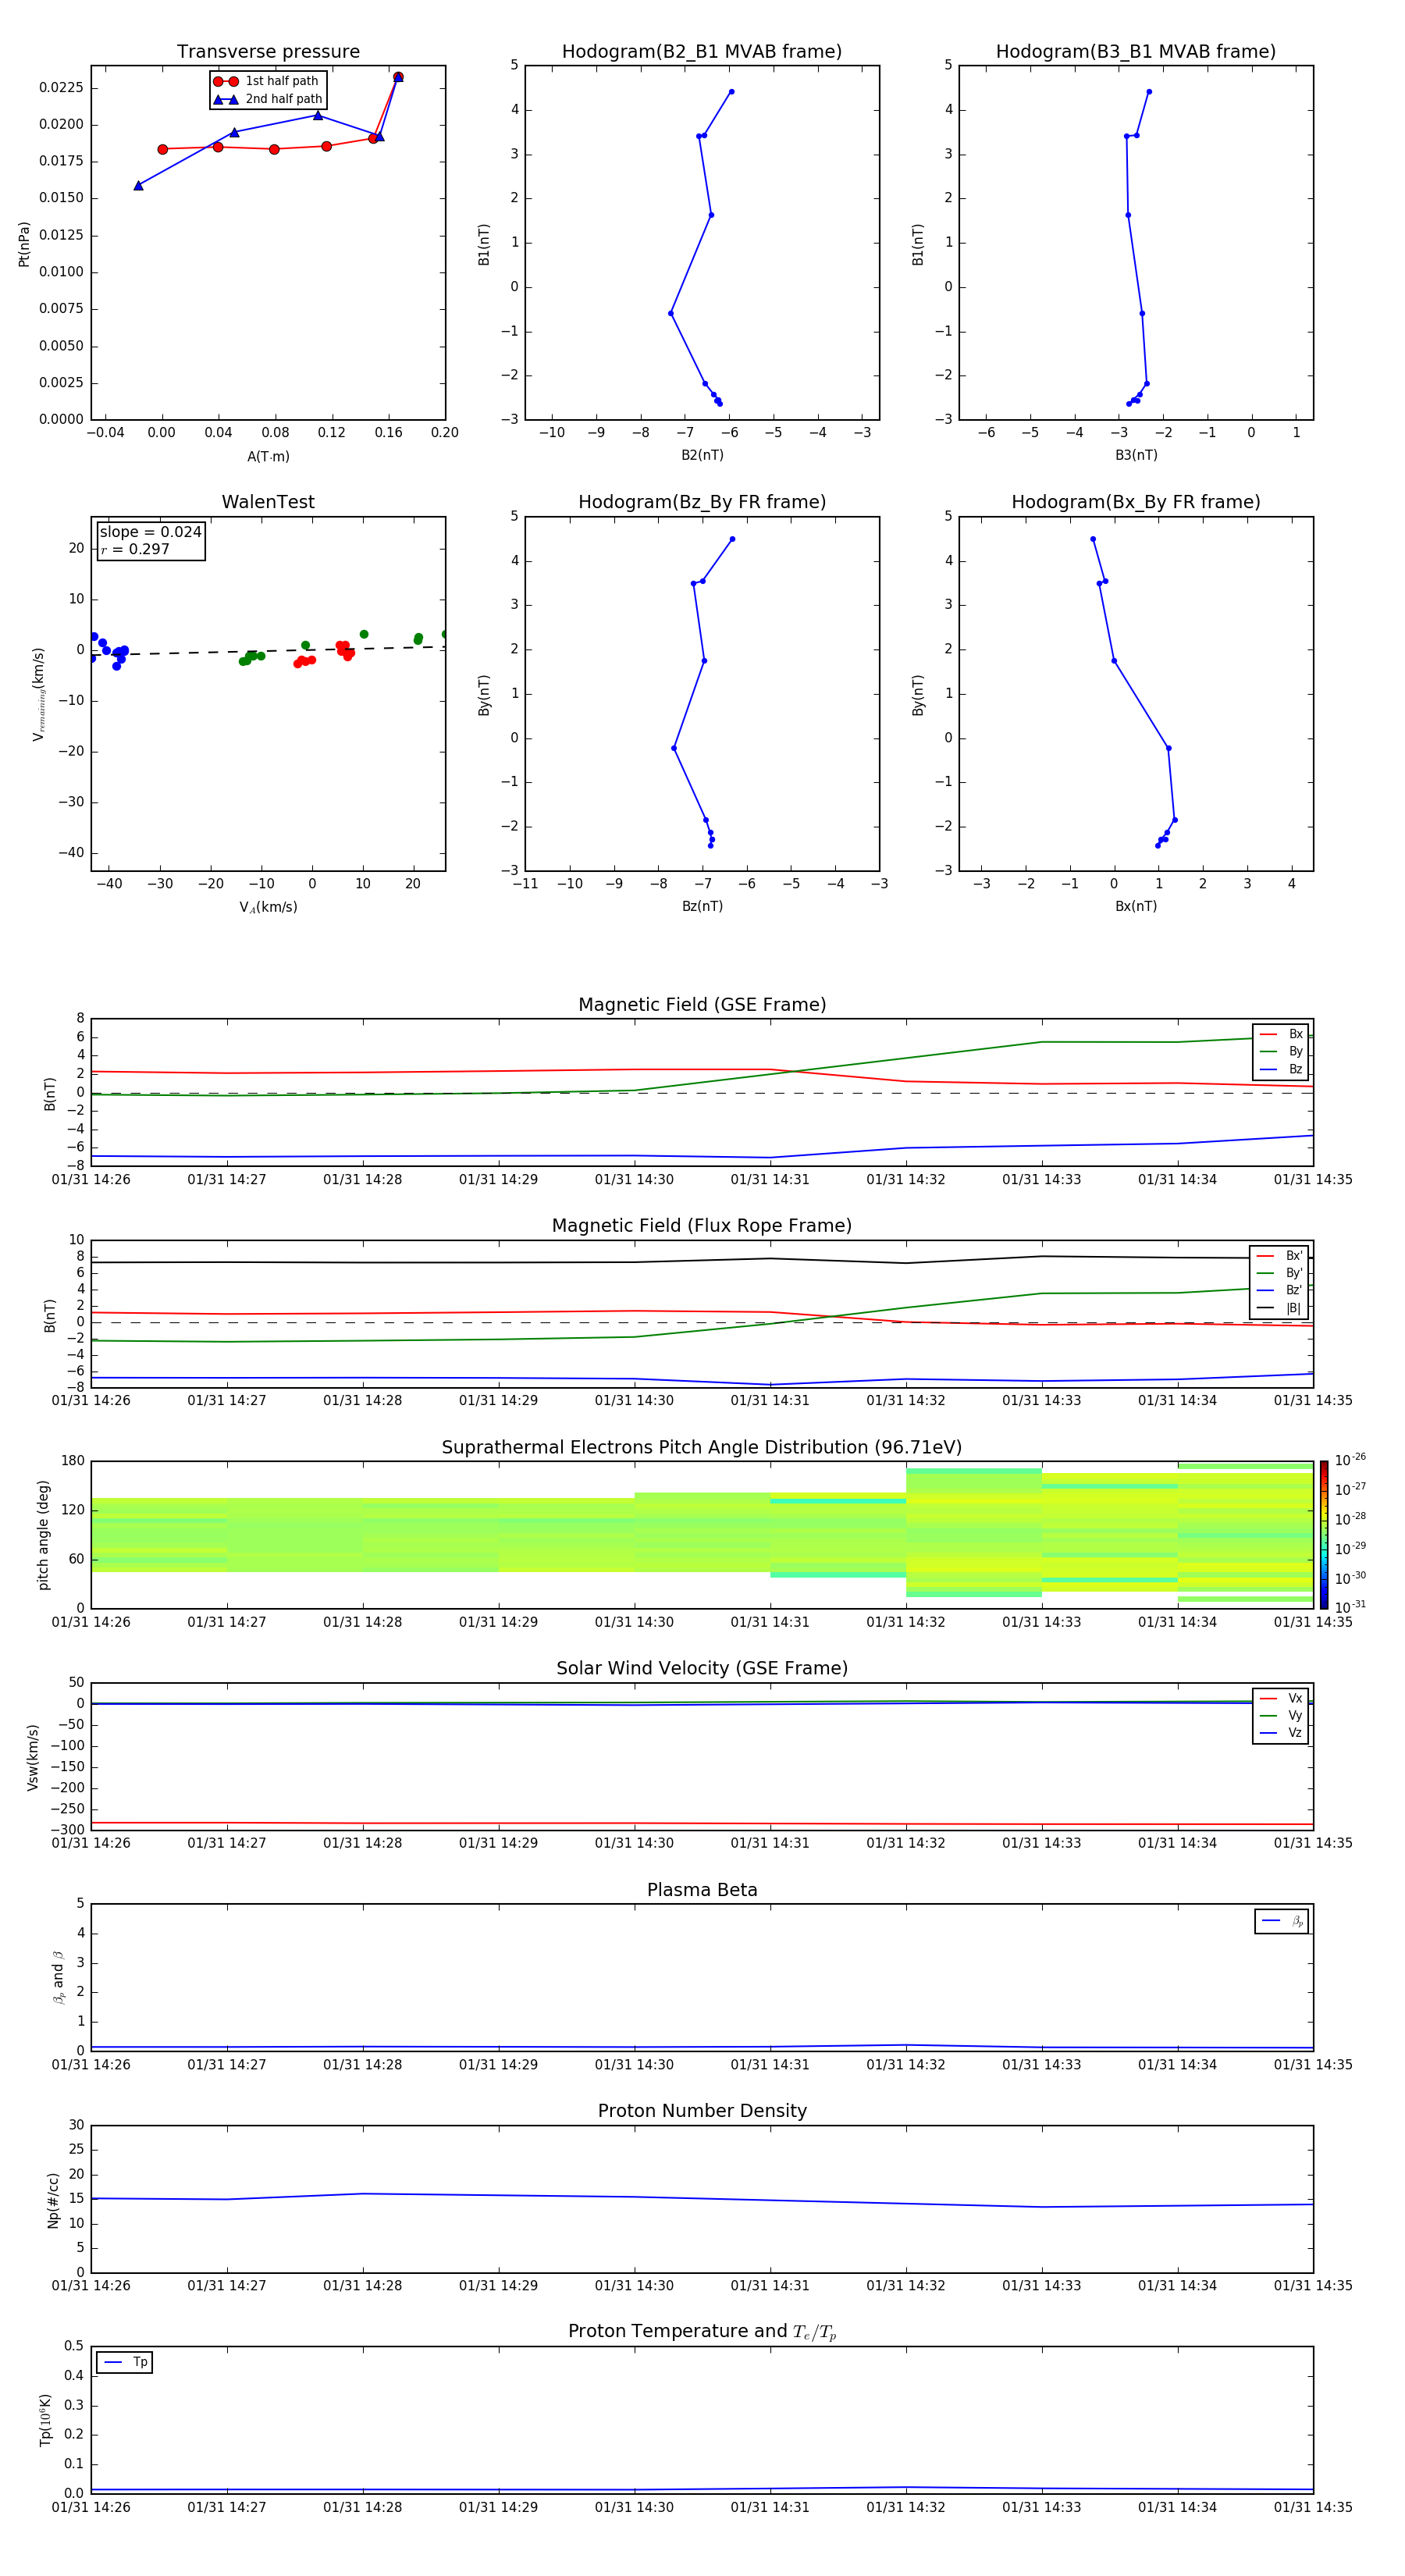The width and height of the screenshot is (1405, 2576).
Task: Select the "Hodogram(B3_B1 MVAB frame)" title
Action: 1136,52
